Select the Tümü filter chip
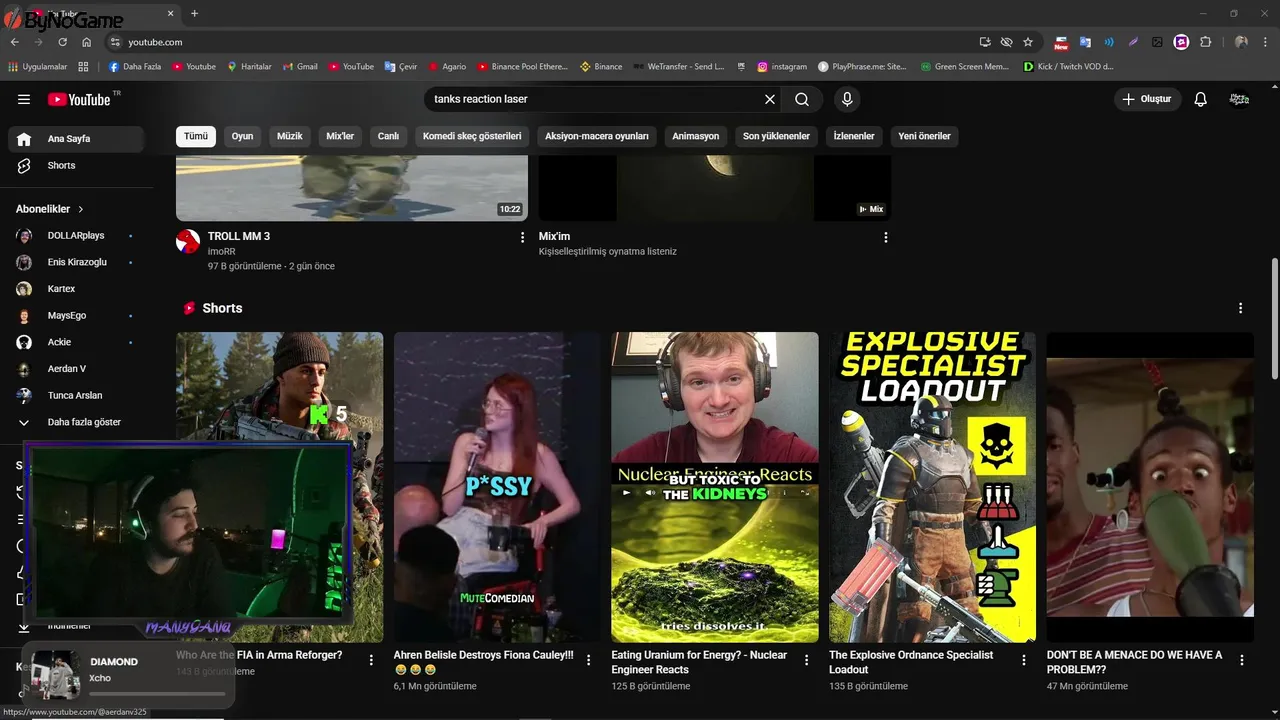The image size is (1280, 720). [196, 136]
